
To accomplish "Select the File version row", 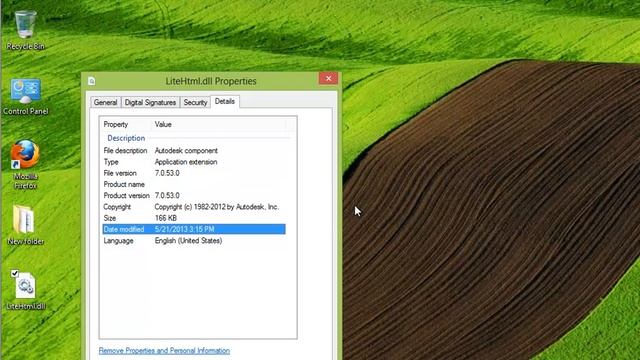I will (x=194, y=173).
